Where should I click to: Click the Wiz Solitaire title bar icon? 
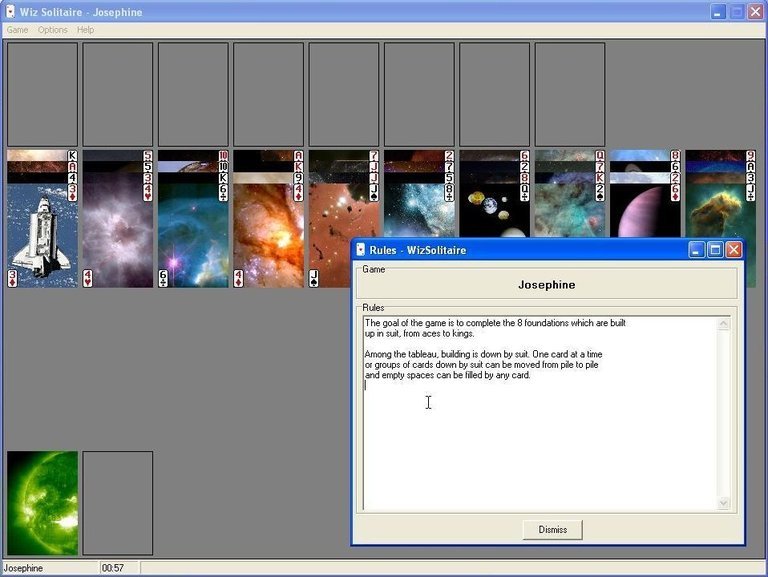pos(10,12)
